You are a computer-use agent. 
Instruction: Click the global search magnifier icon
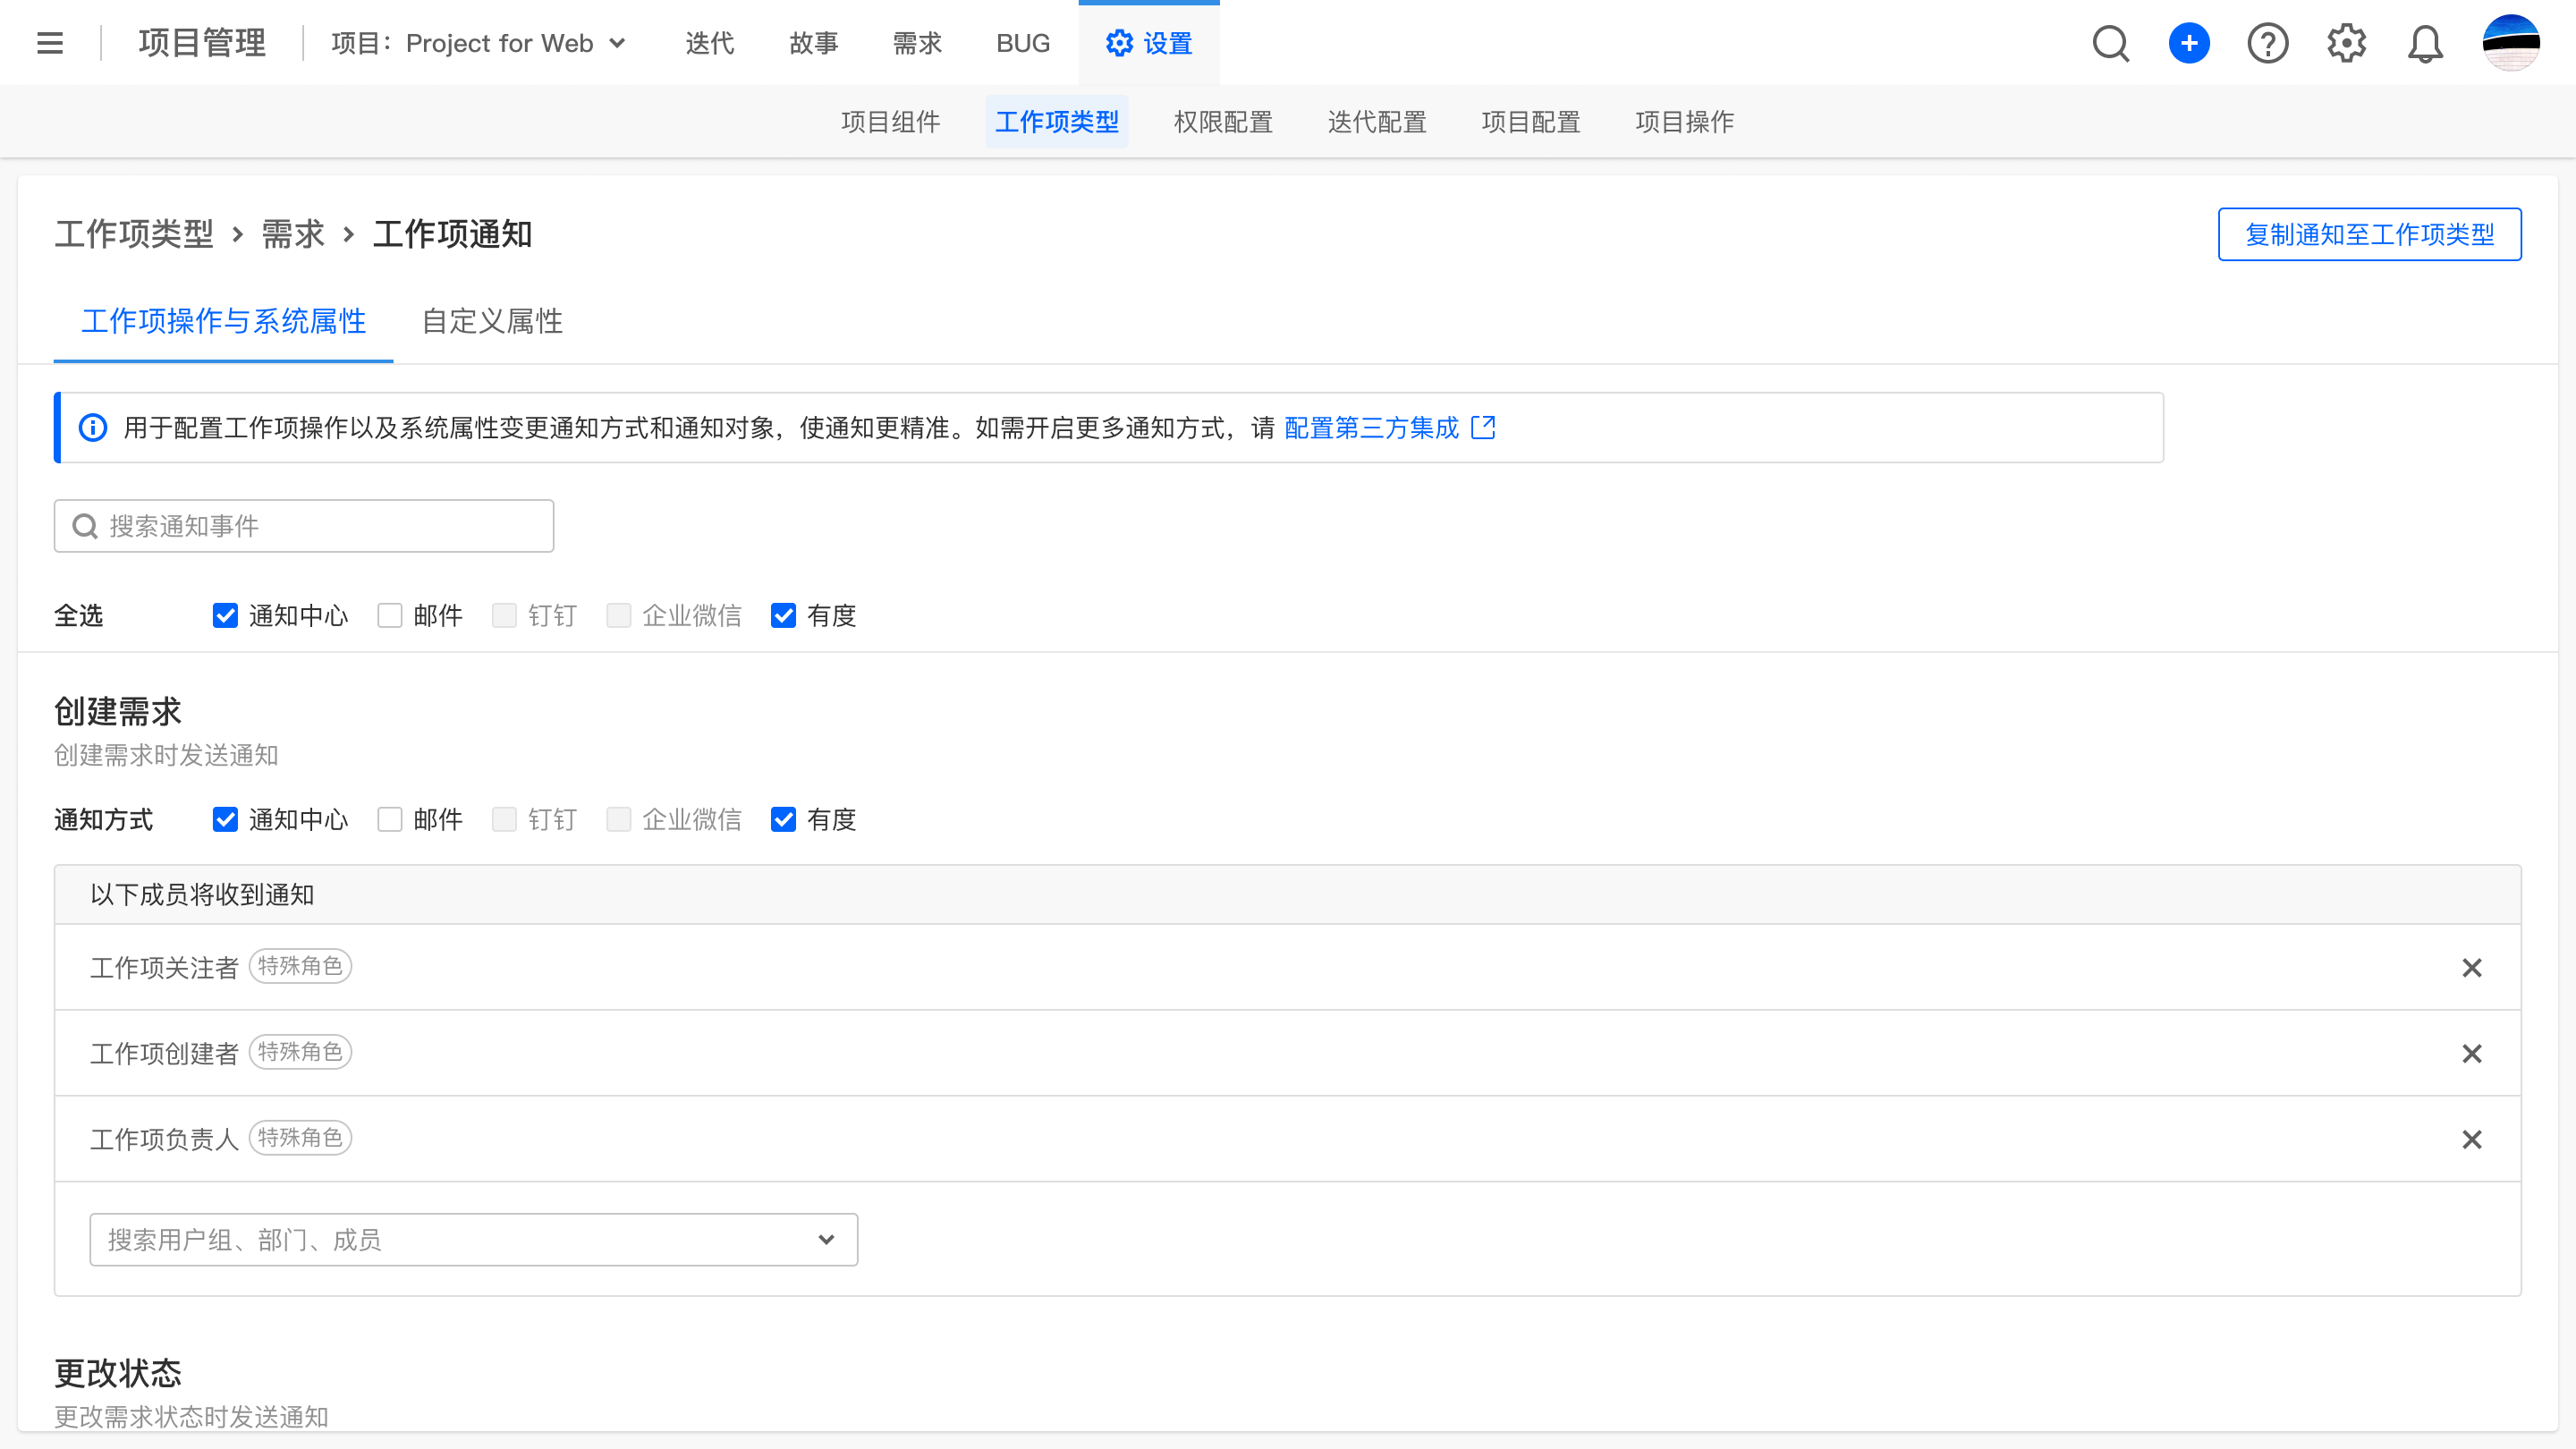tap(2110, 43)
